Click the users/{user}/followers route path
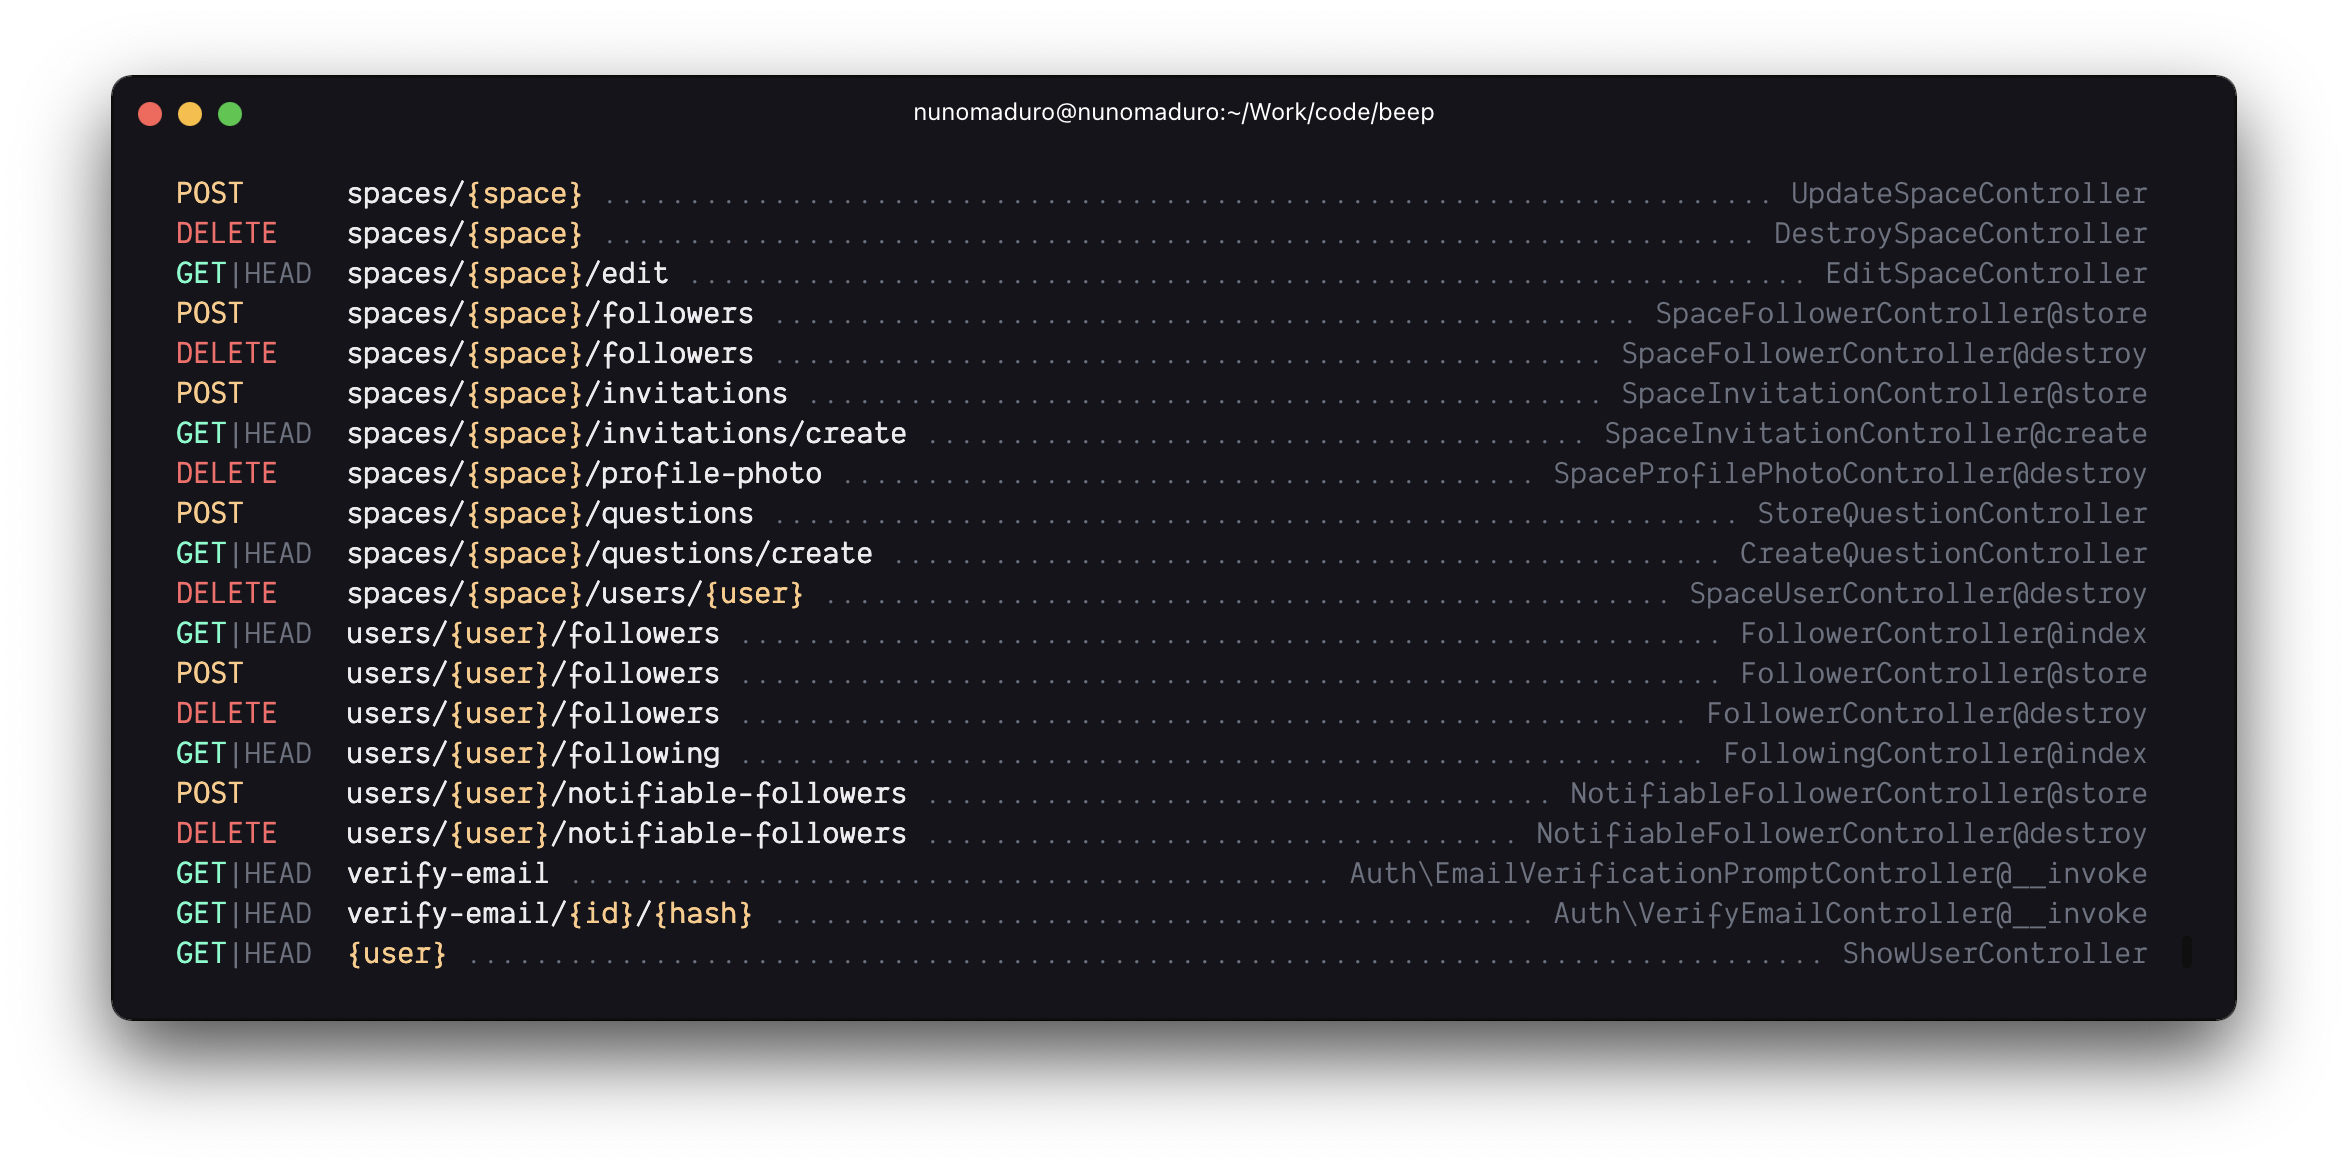Screen dimensions: 2348x1168 click(533, 633)
